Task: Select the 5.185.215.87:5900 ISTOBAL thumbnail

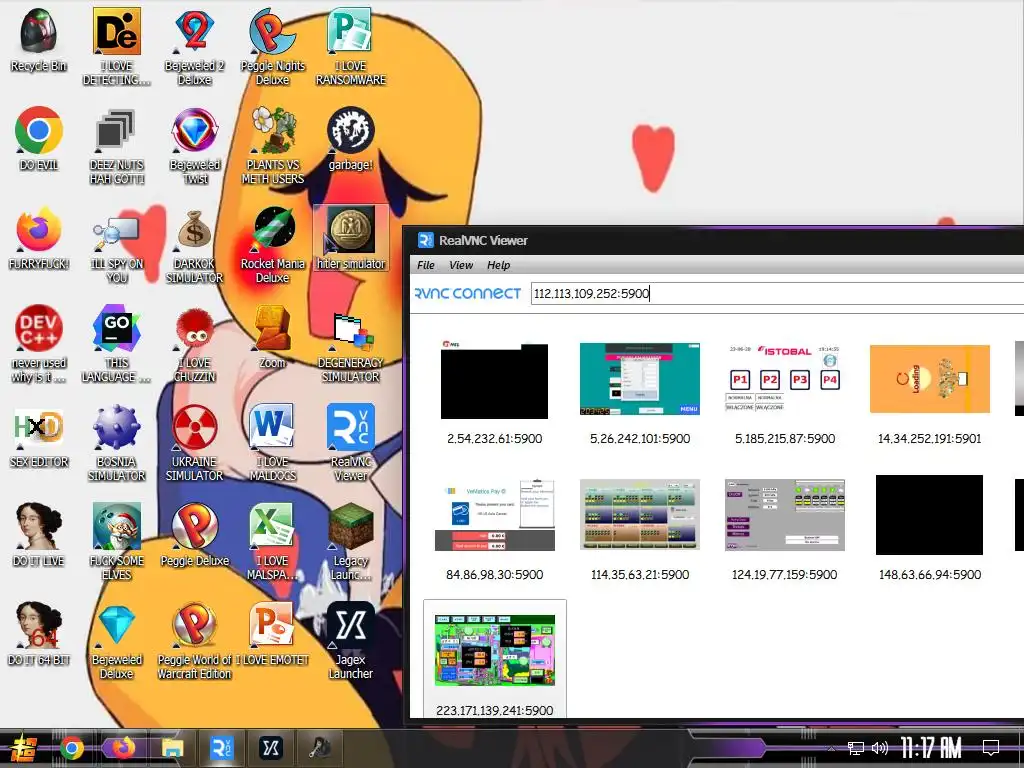Action: (x=785, y=379)
